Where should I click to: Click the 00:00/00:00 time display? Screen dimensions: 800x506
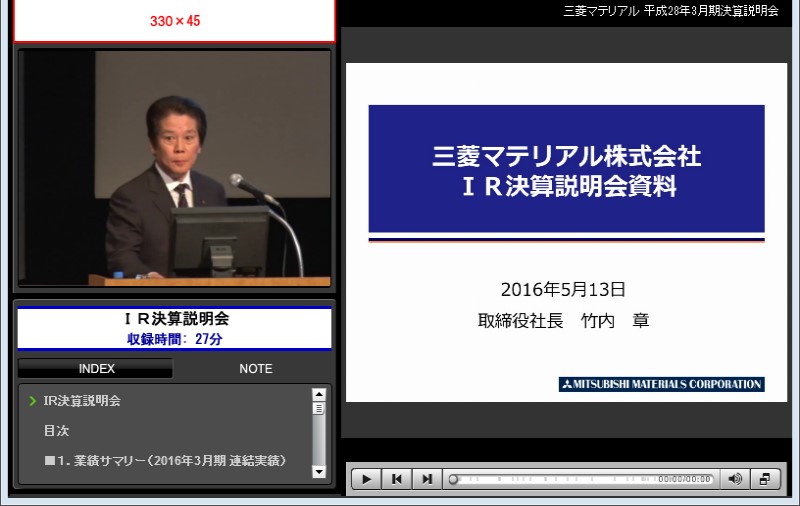[684, 479]
